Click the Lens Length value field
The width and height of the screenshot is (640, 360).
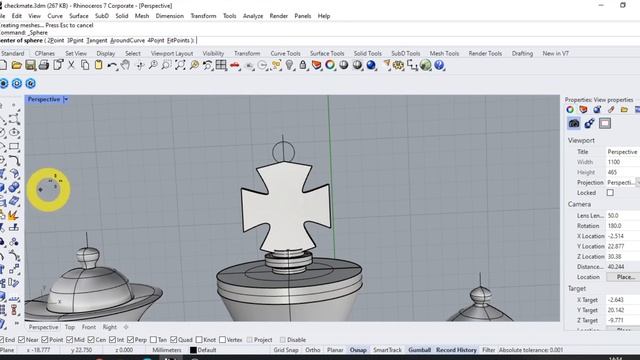click(x=623, y=216)
